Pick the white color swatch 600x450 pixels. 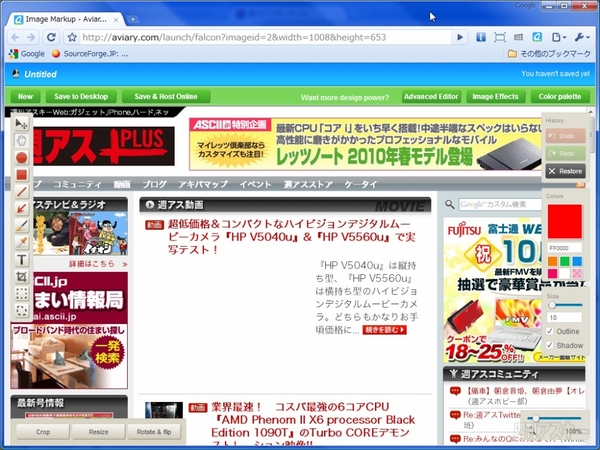coord(565,273)
